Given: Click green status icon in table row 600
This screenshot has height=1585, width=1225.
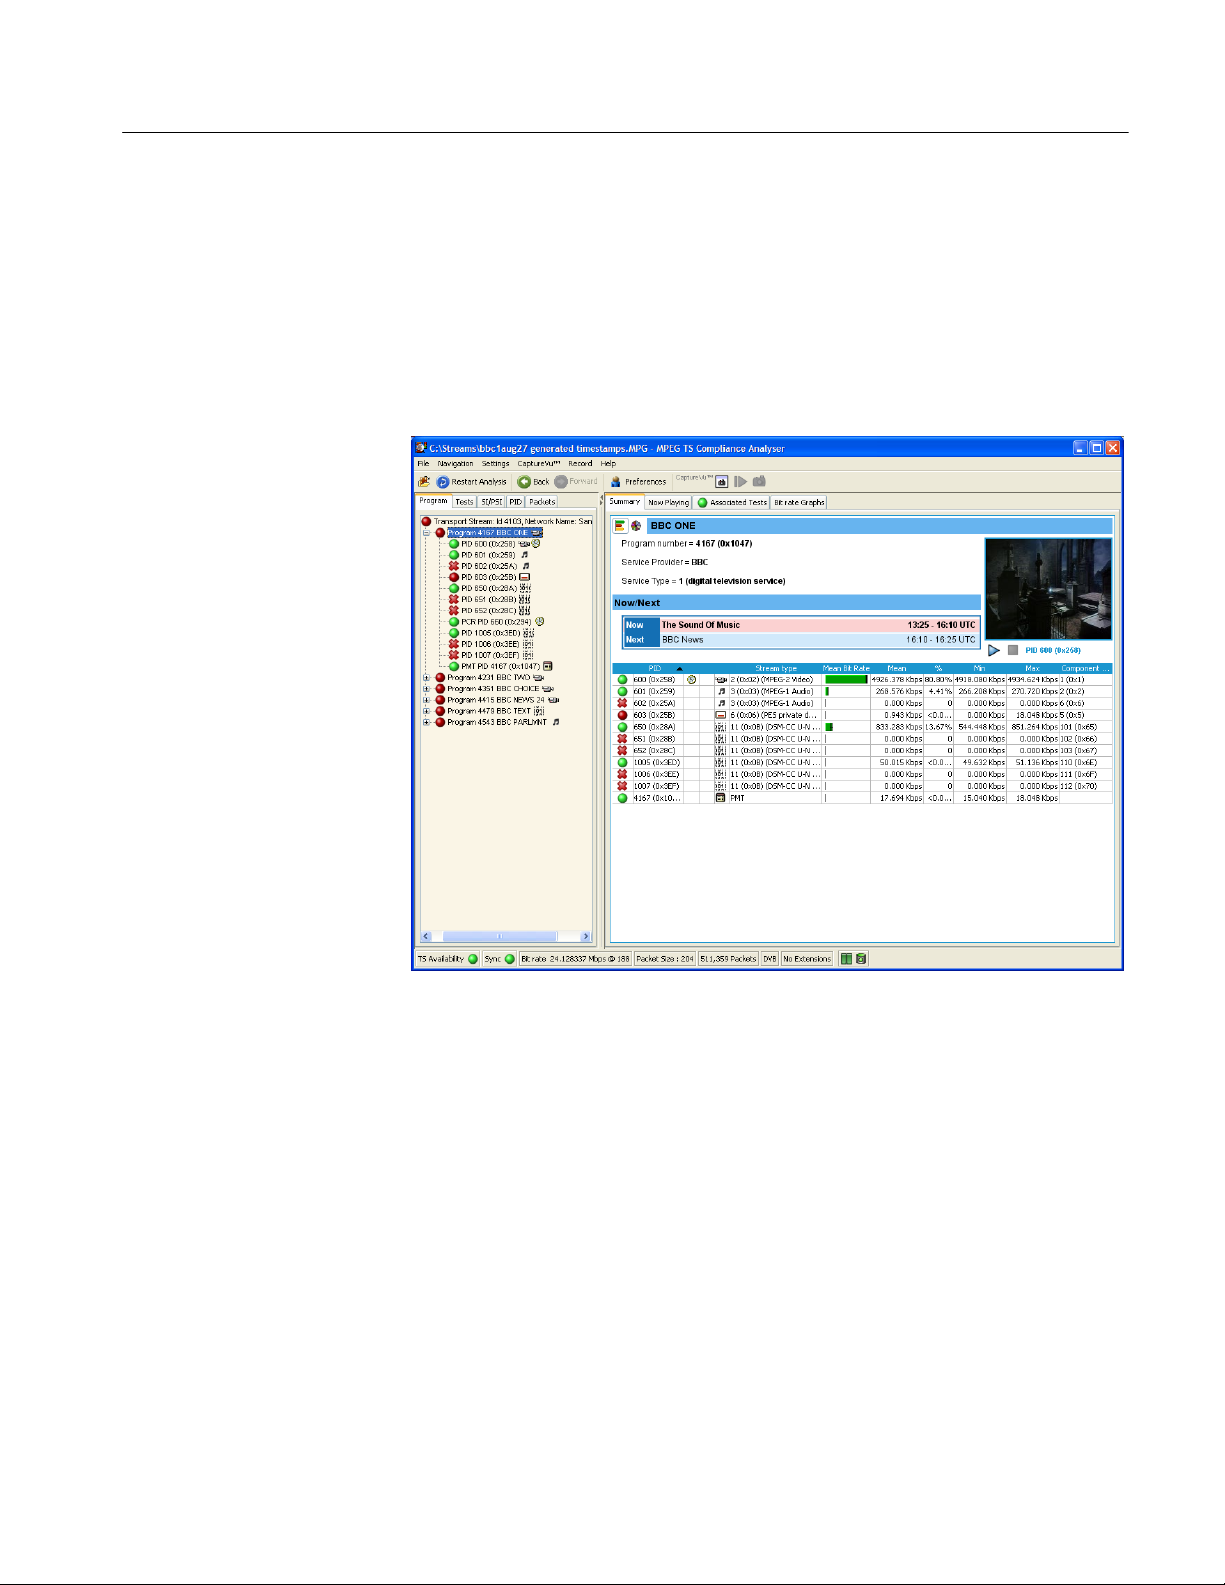Looking at the screenshot, I should [x=622, y=680].
